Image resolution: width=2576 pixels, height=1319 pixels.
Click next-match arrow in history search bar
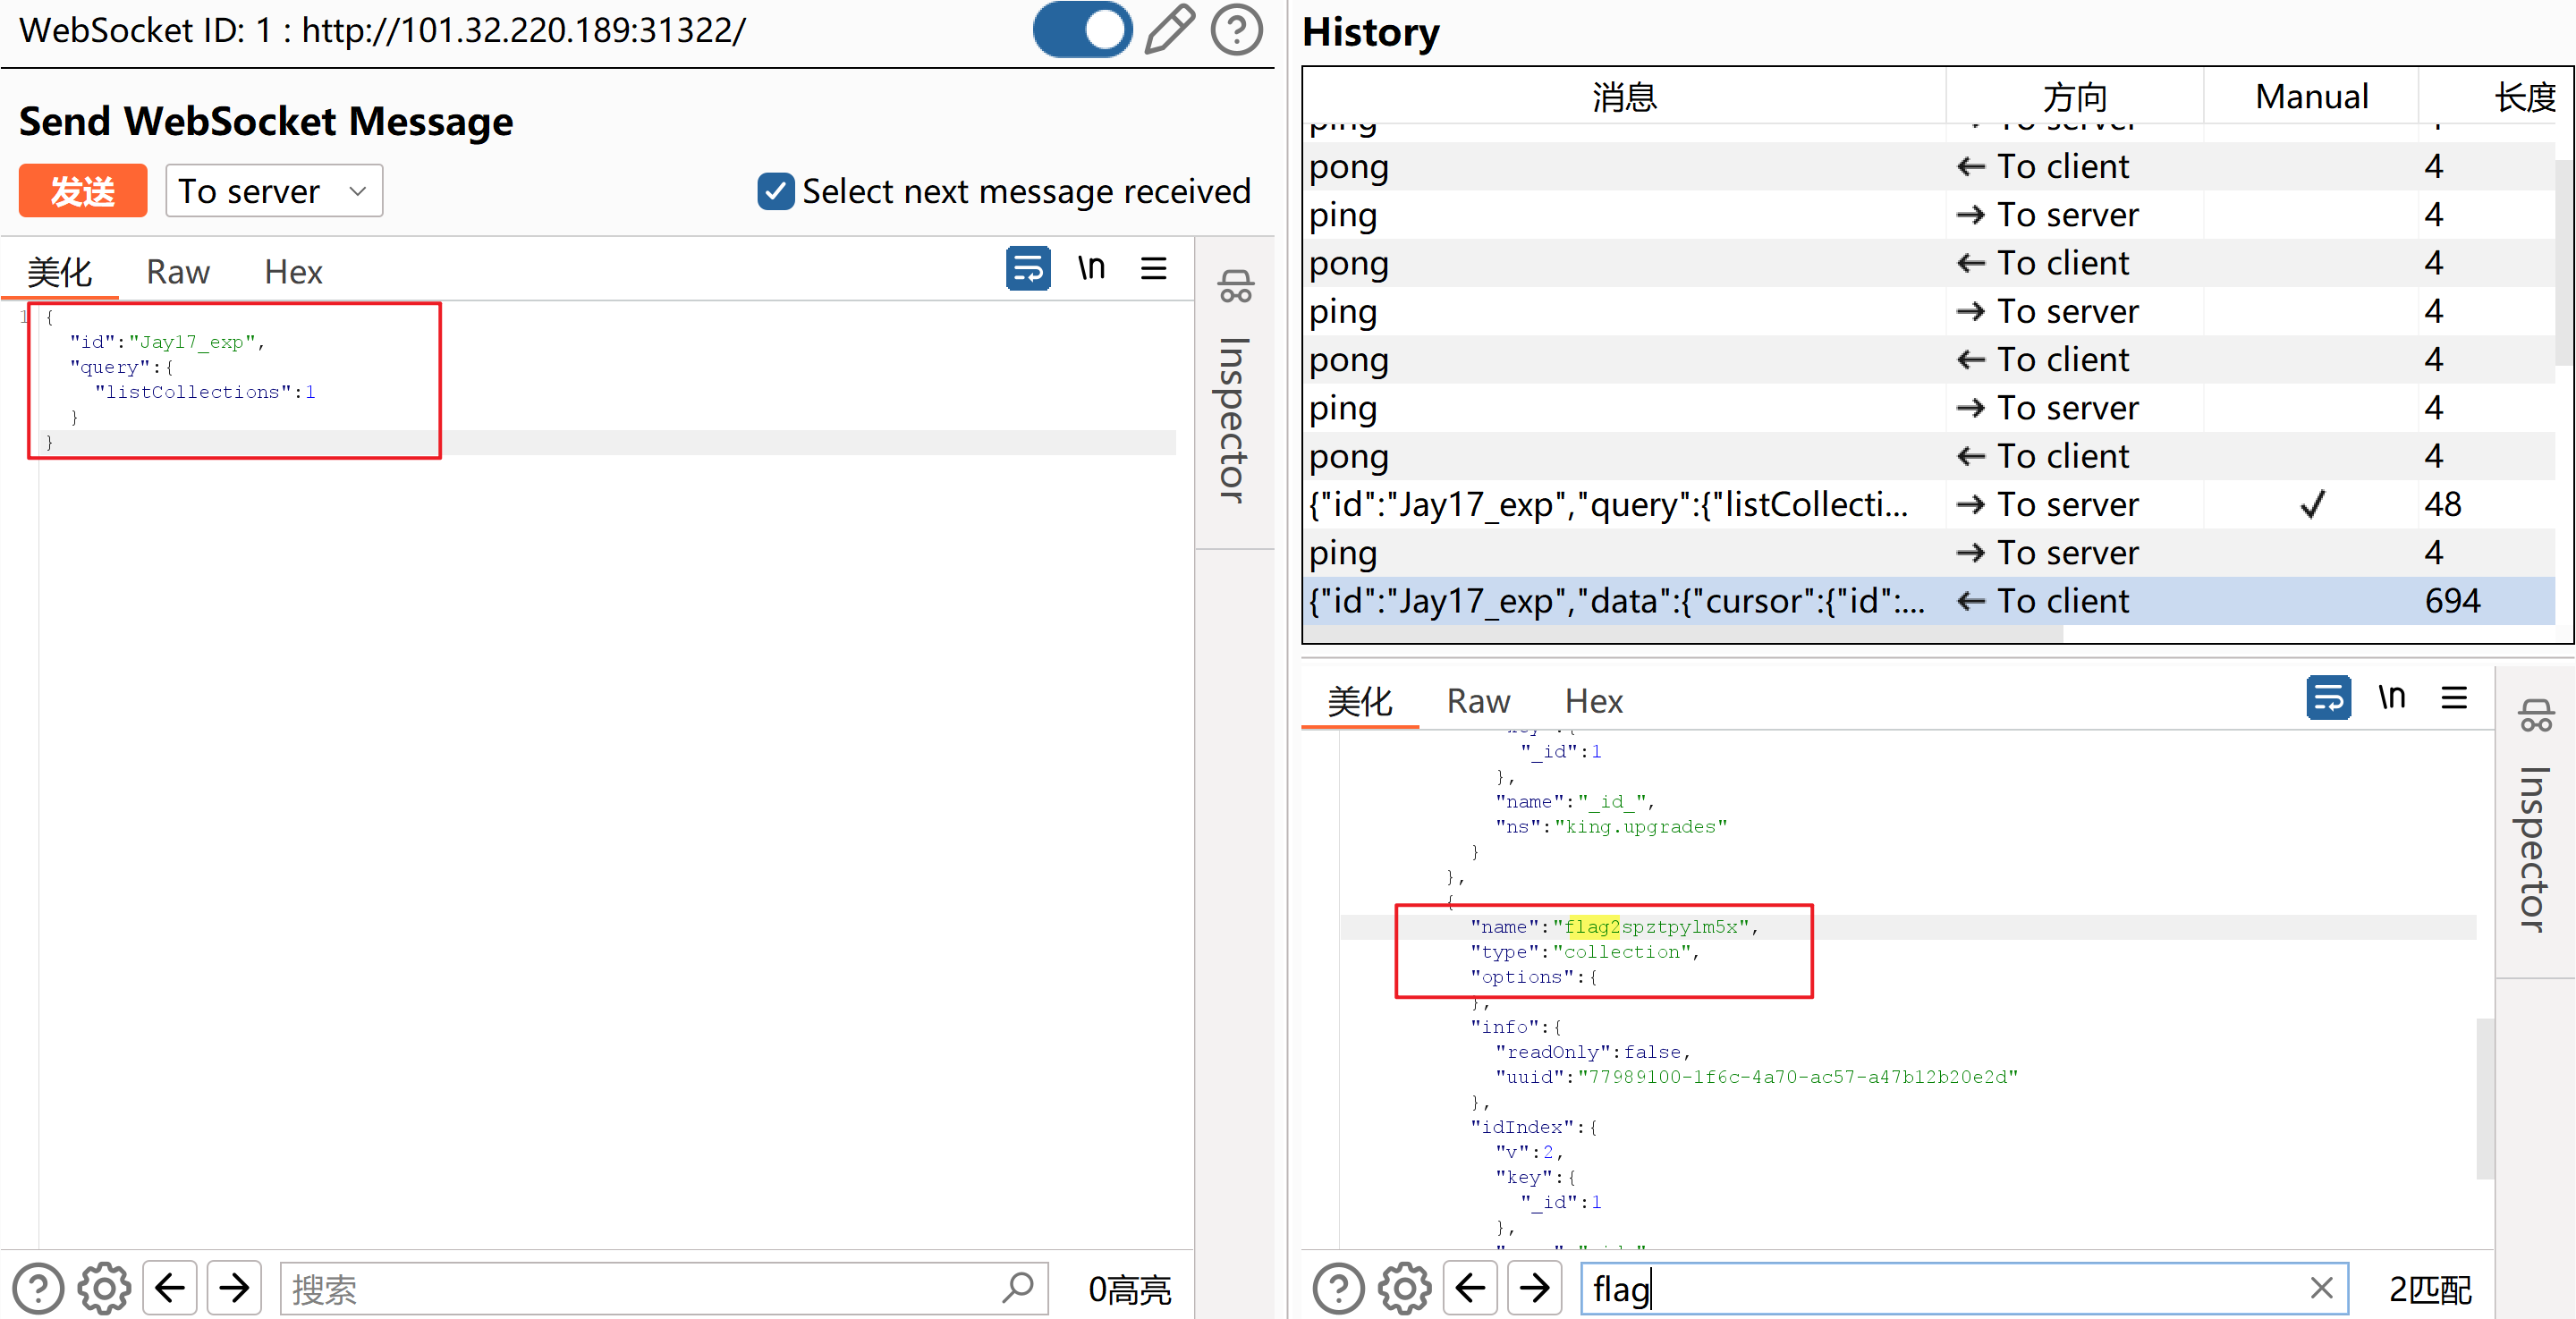tap(1535, 1289)
